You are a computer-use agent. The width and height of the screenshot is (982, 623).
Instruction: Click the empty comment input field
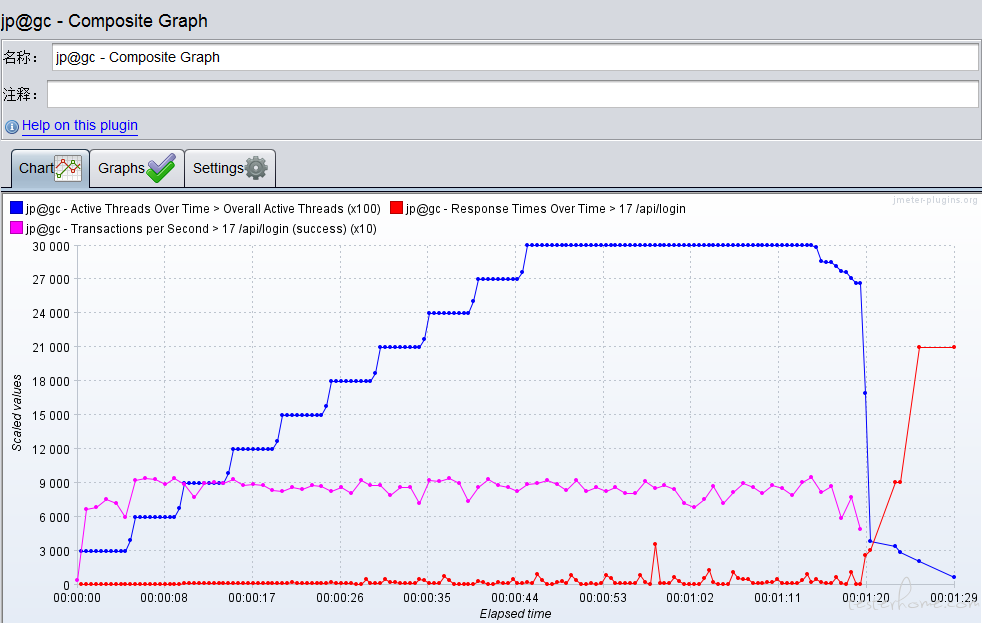coord(512,95)
